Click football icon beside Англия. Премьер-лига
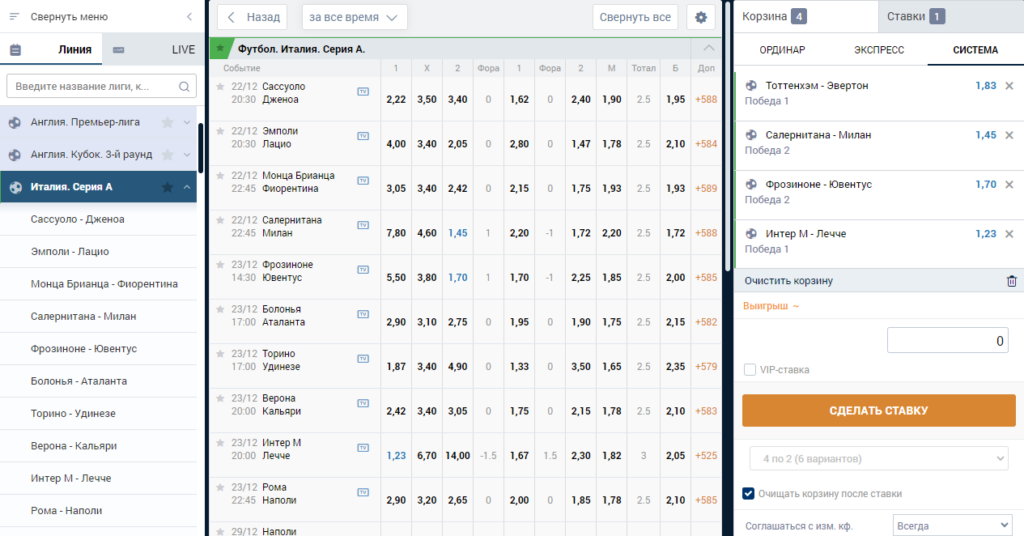The height and width of the screenshot is (536, 1024). [x=15, y=122]
